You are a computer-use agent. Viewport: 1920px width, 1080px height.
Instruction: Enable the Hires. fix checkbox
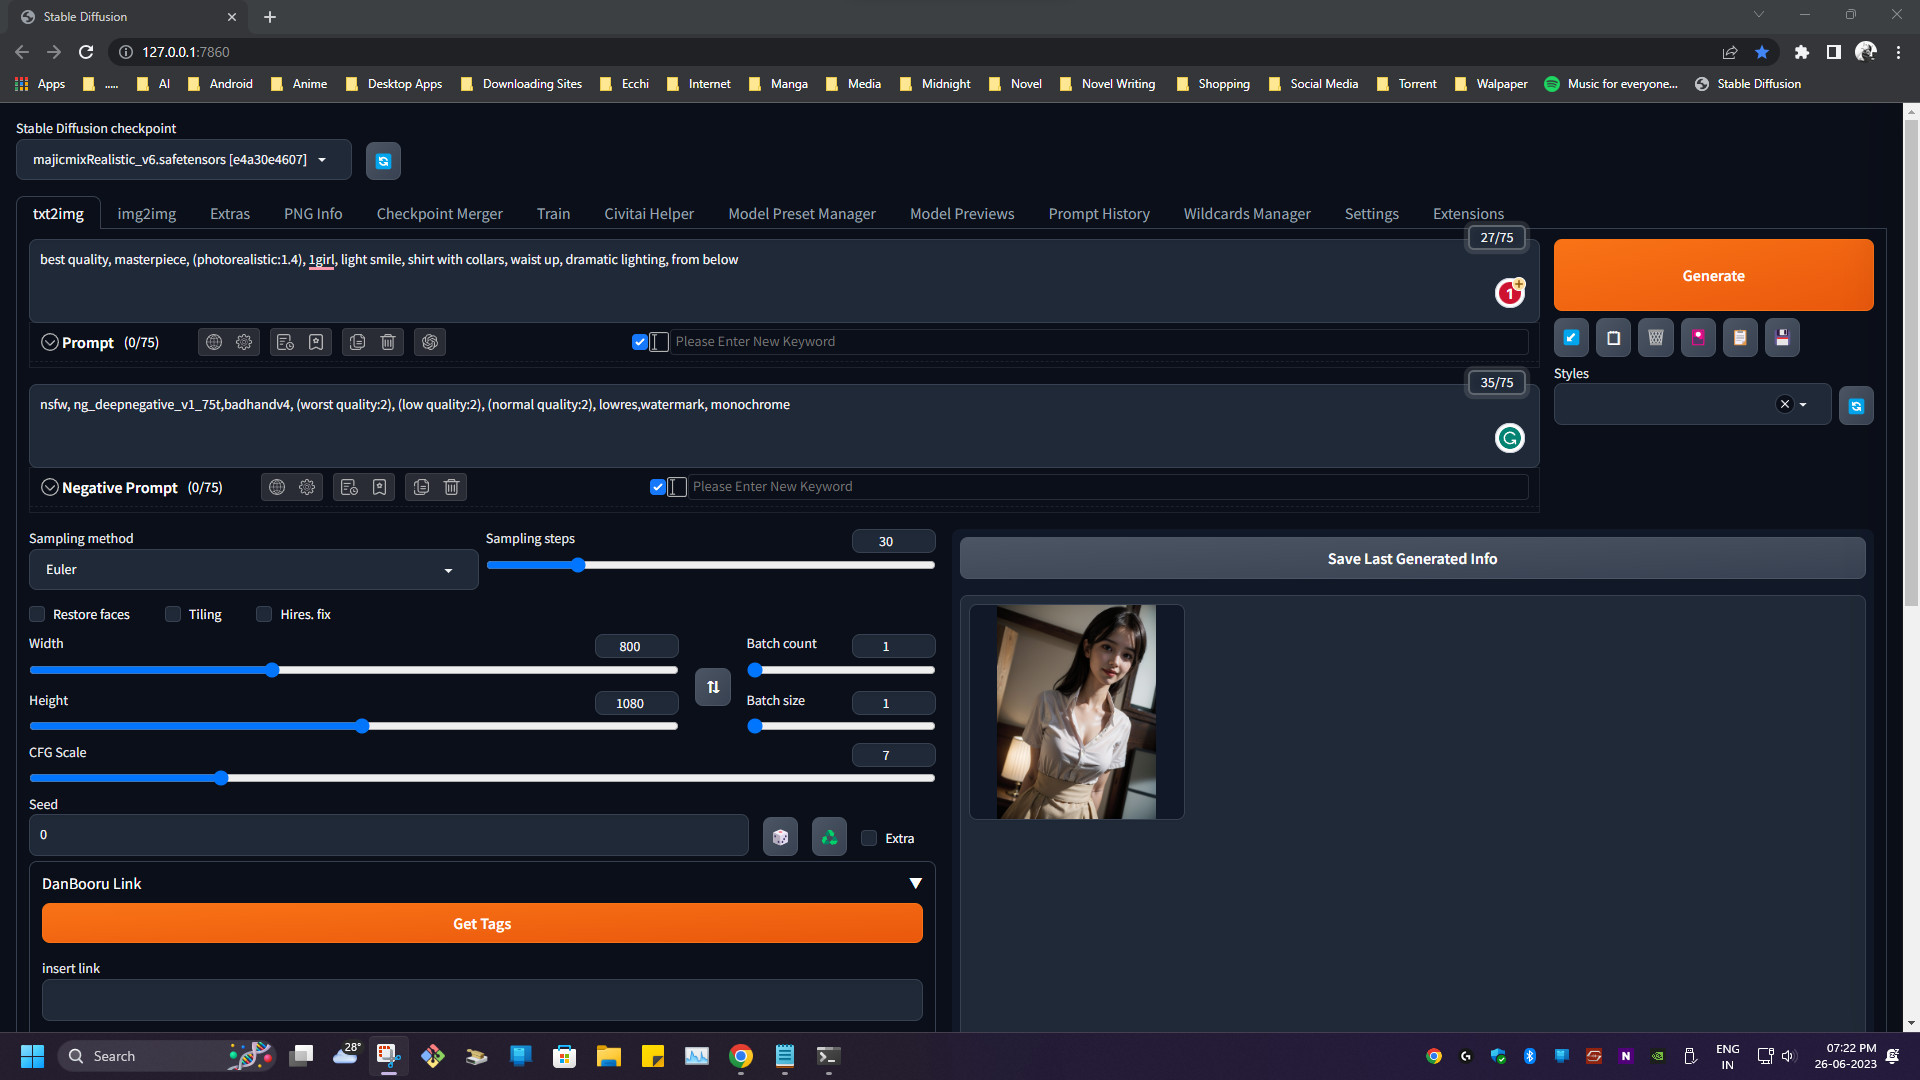point(264,614)
